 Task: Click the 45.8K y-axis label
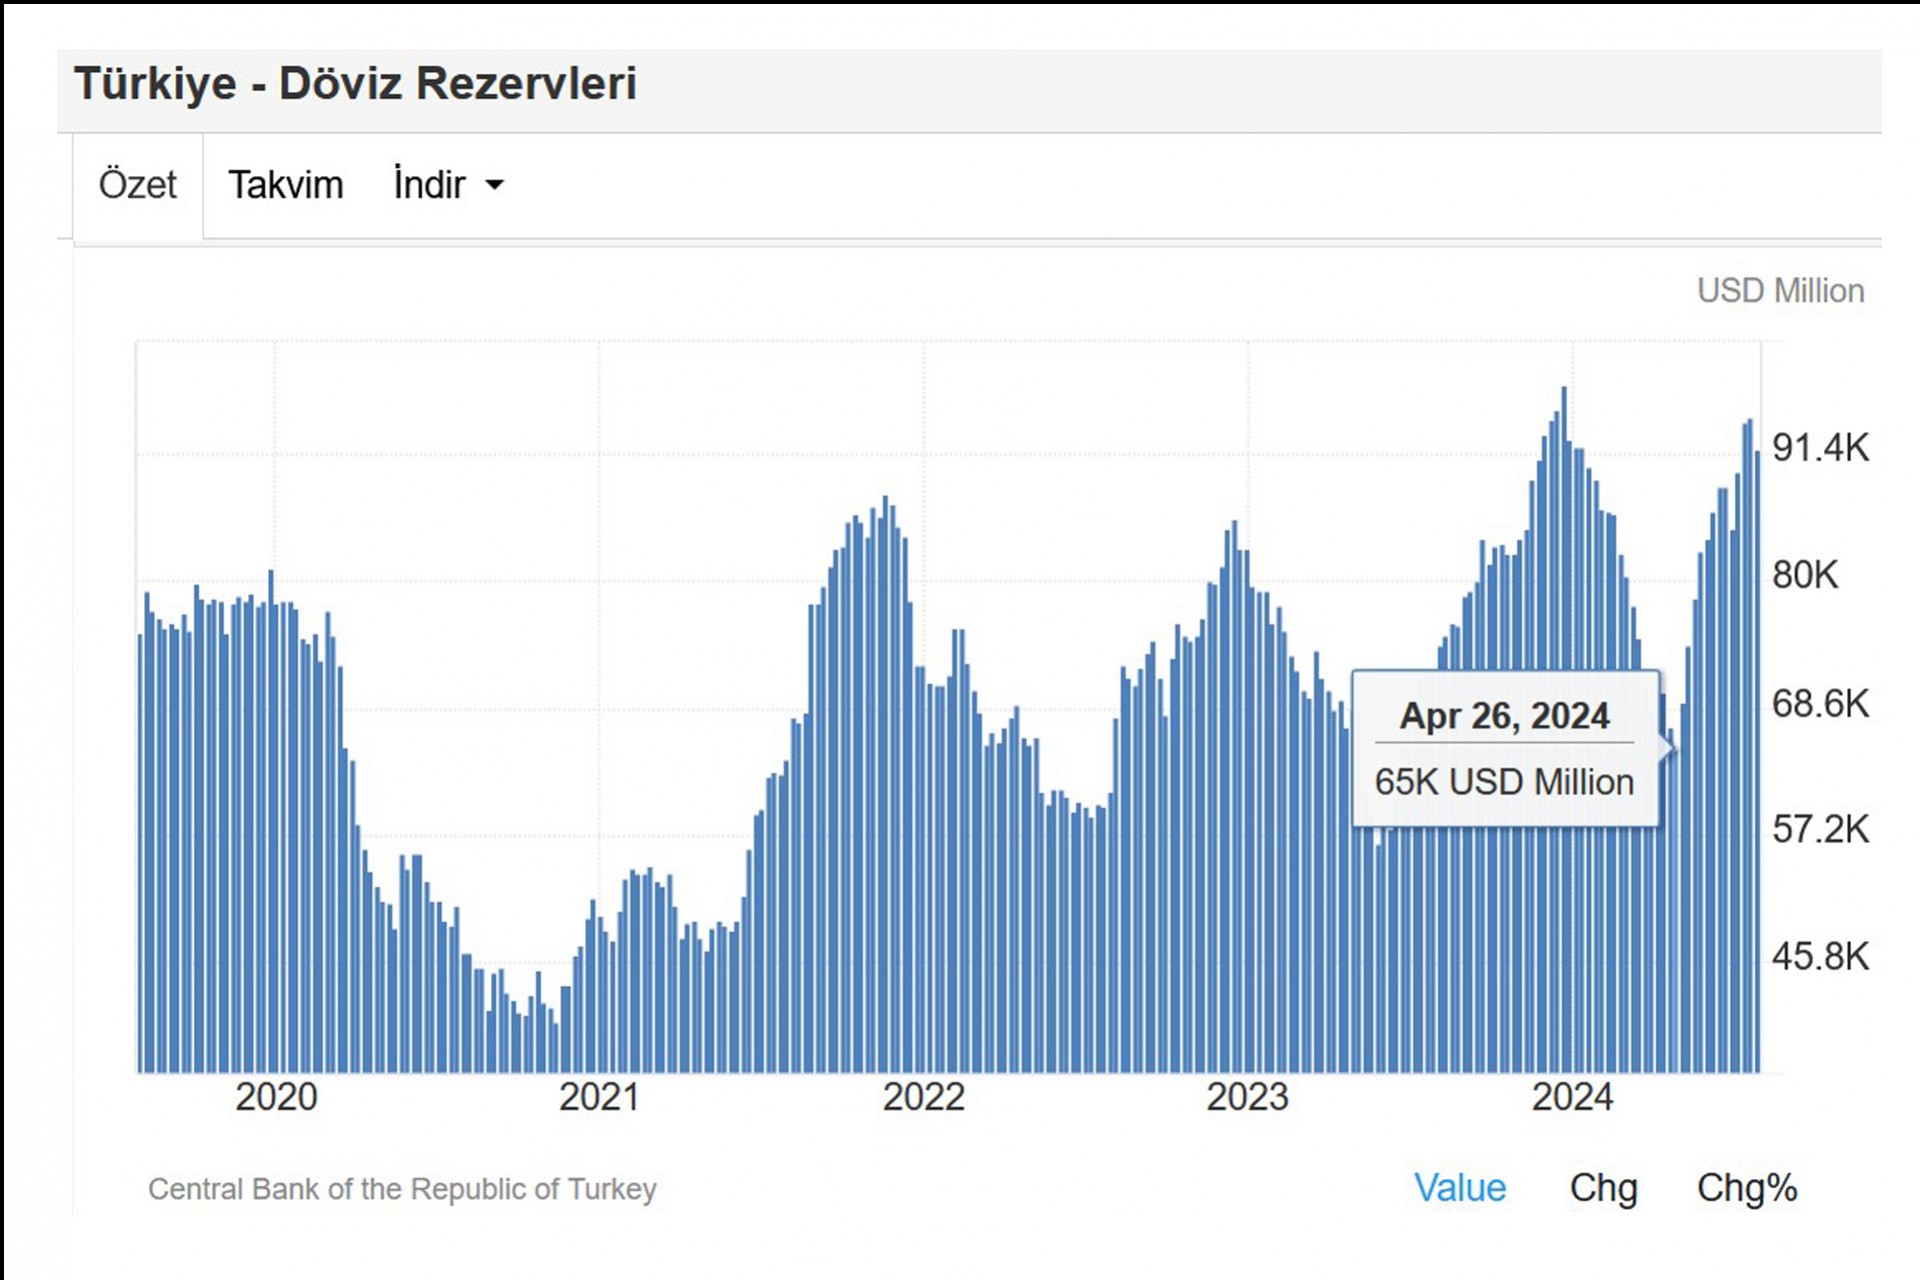tap(1820, 957)
